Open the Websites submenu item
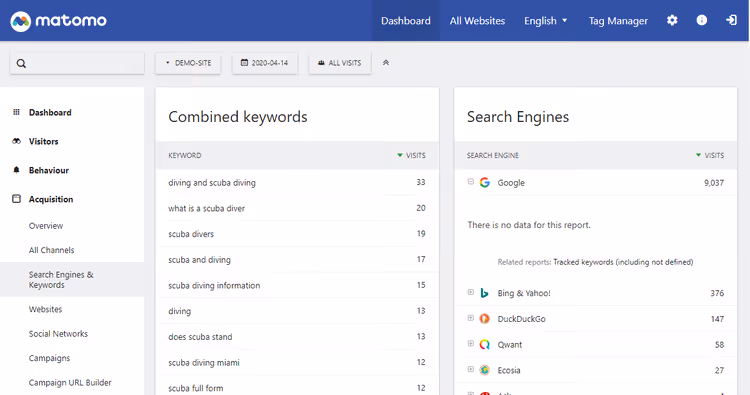Image resolution: width=750 pixels, height=395 pixels. click(x=45, y=309)
